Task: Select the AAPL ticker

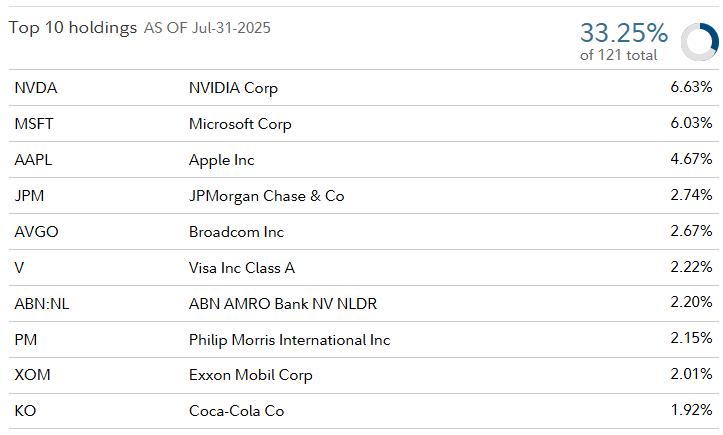Action: (34, 160)
